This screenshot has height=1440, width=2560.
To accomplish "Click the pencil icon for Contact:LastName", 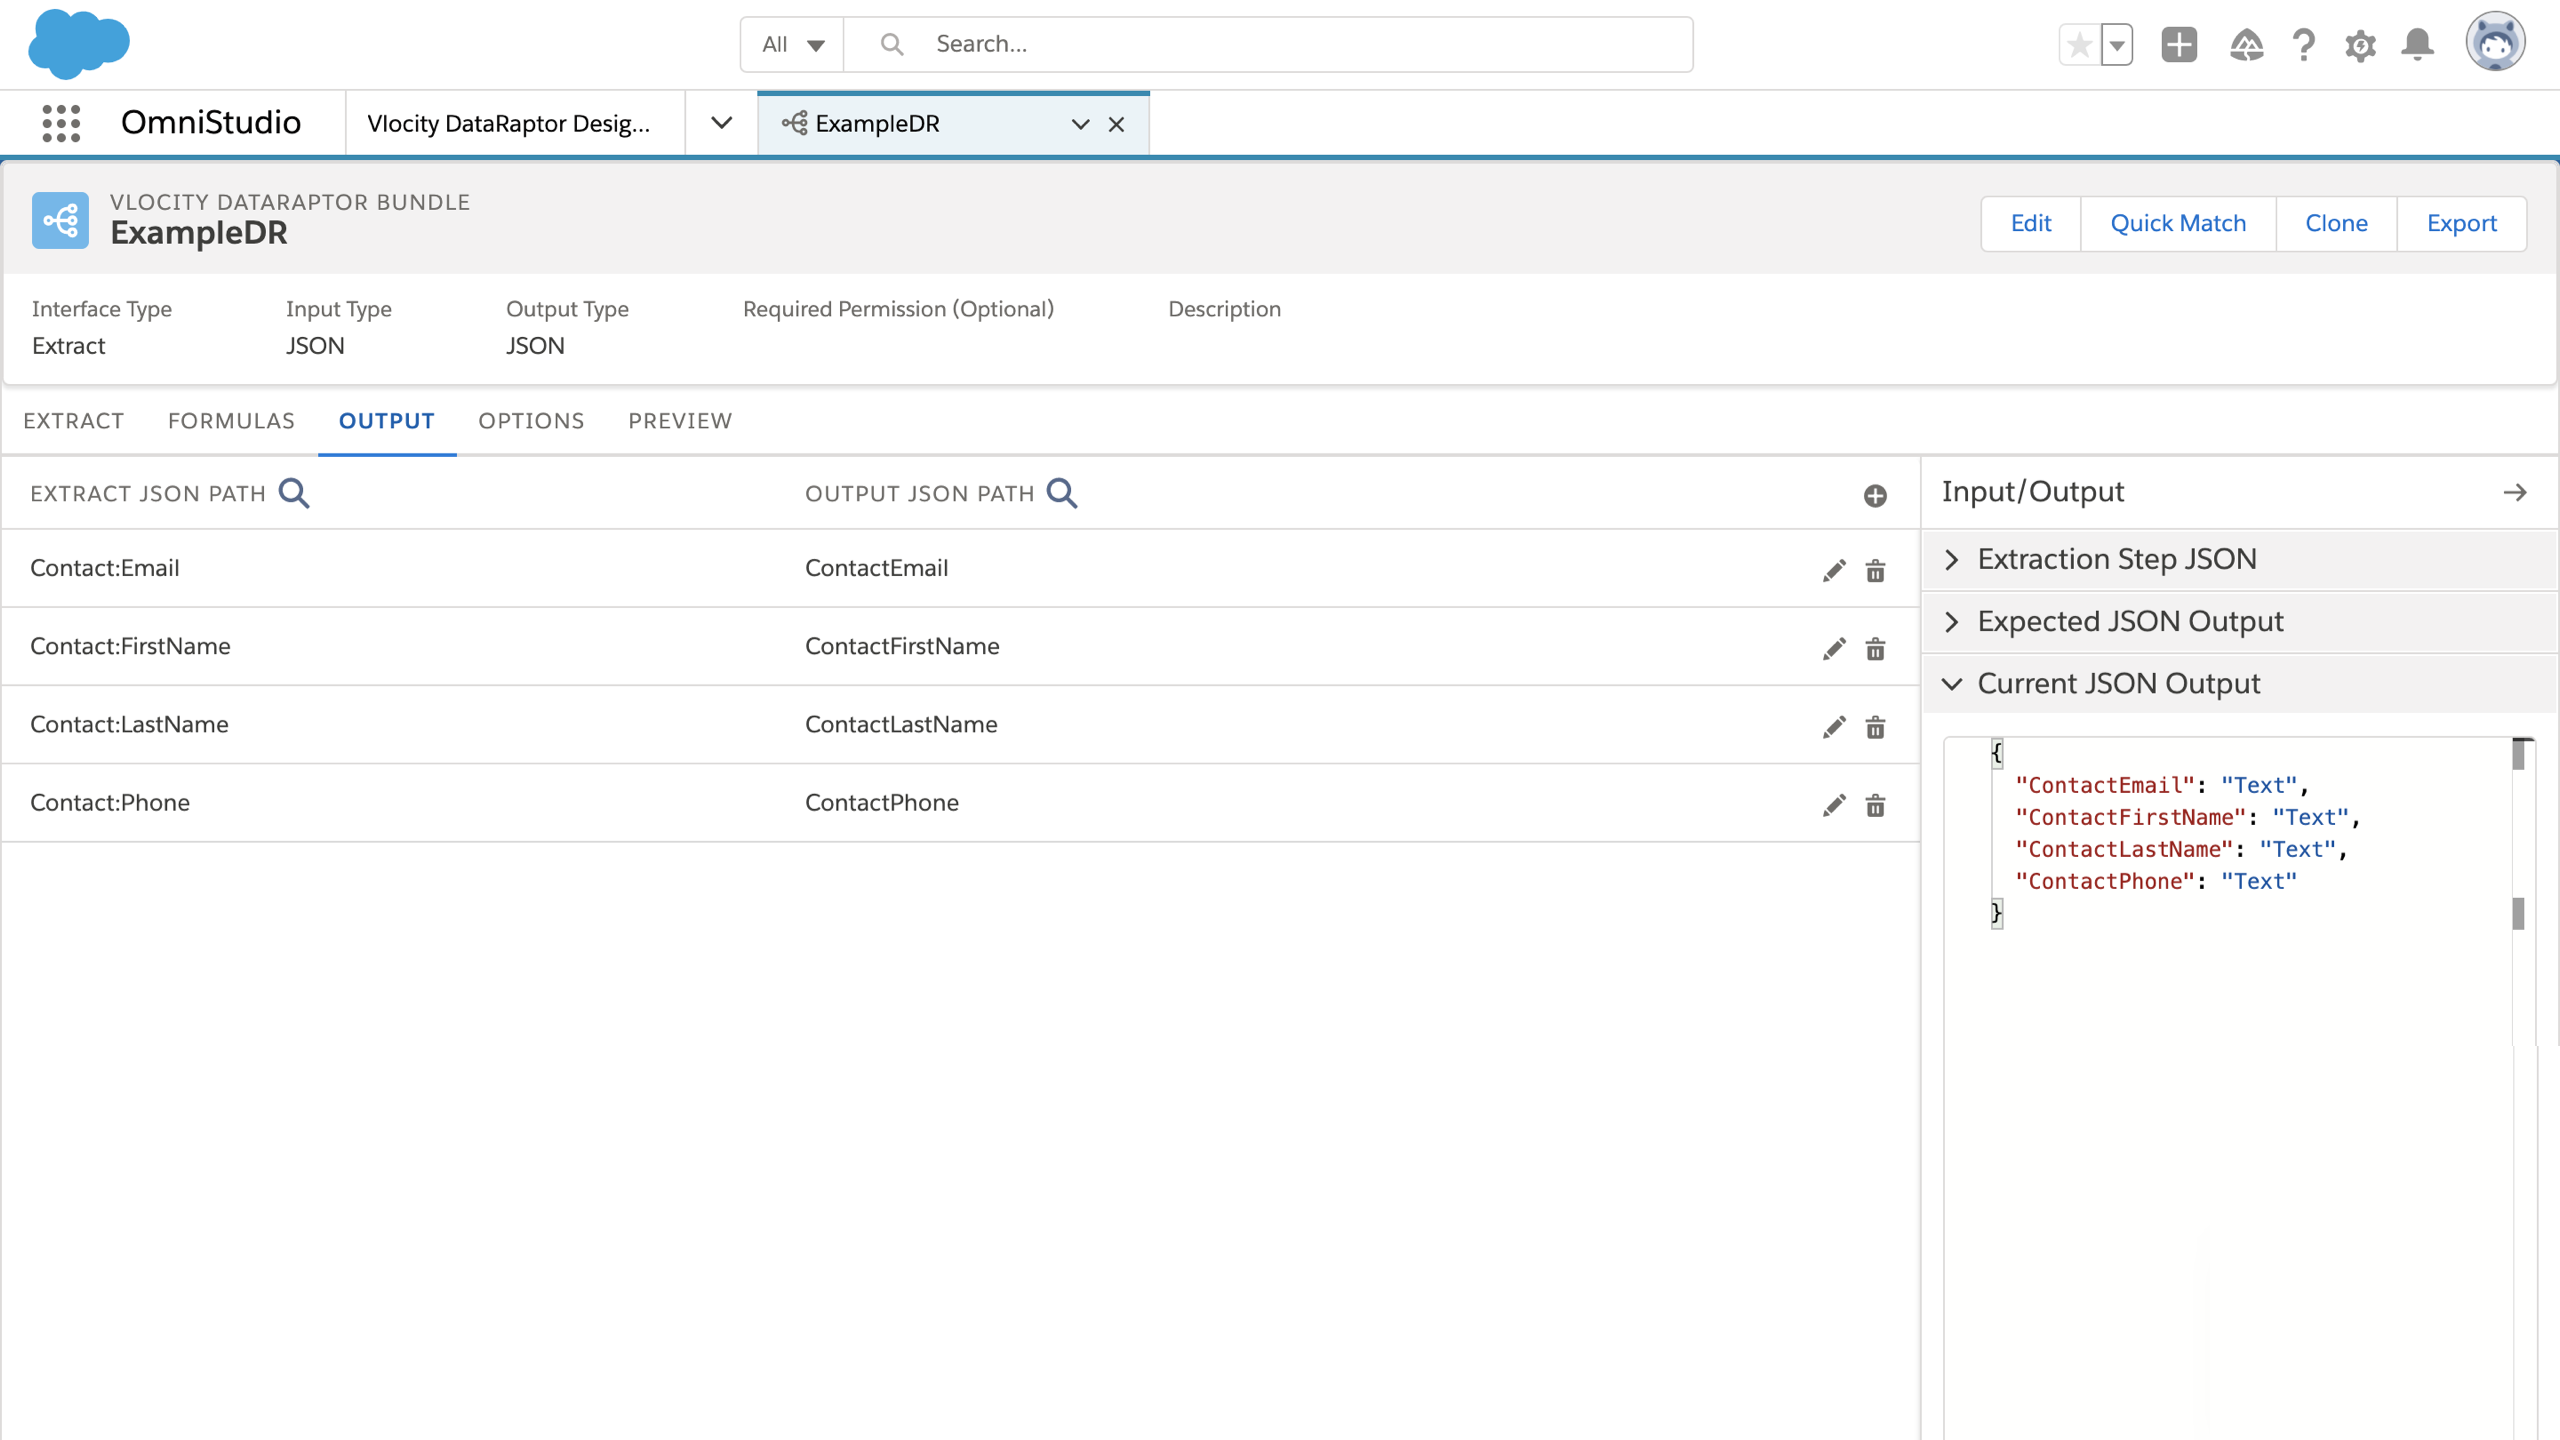I will pos(1833,727).
